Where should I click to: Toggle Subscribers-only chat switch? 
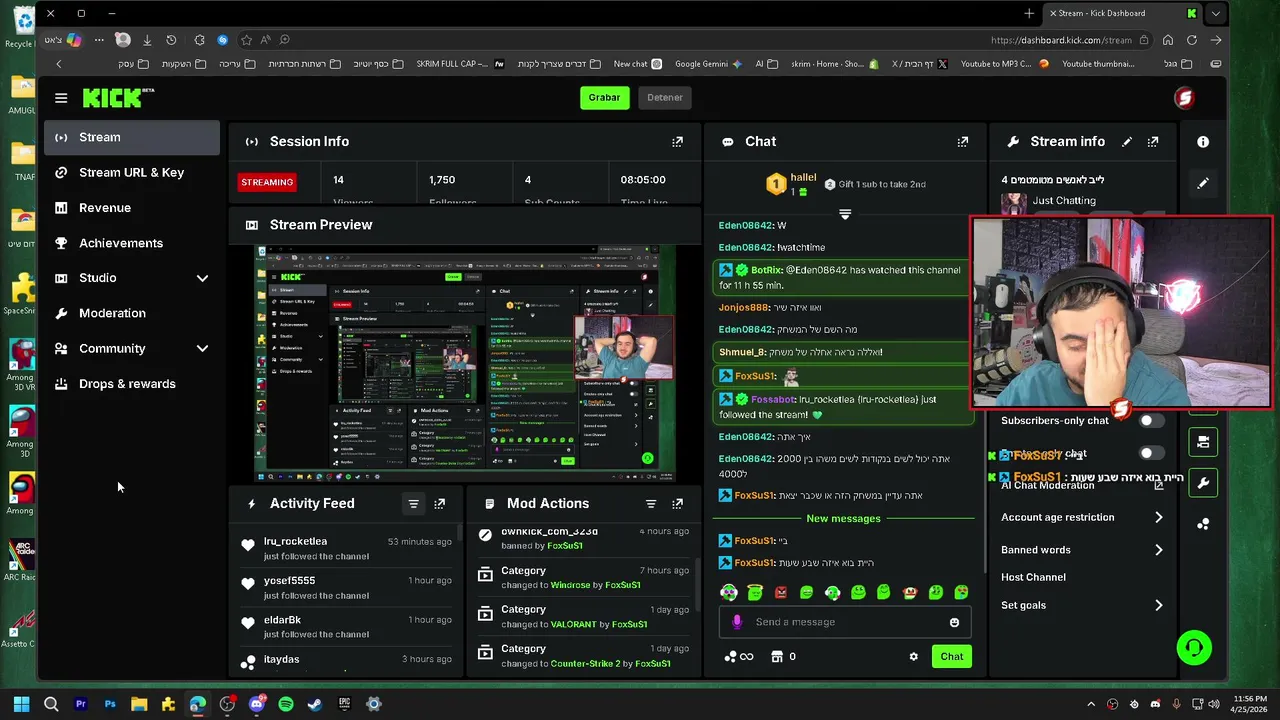point(1152,421)
